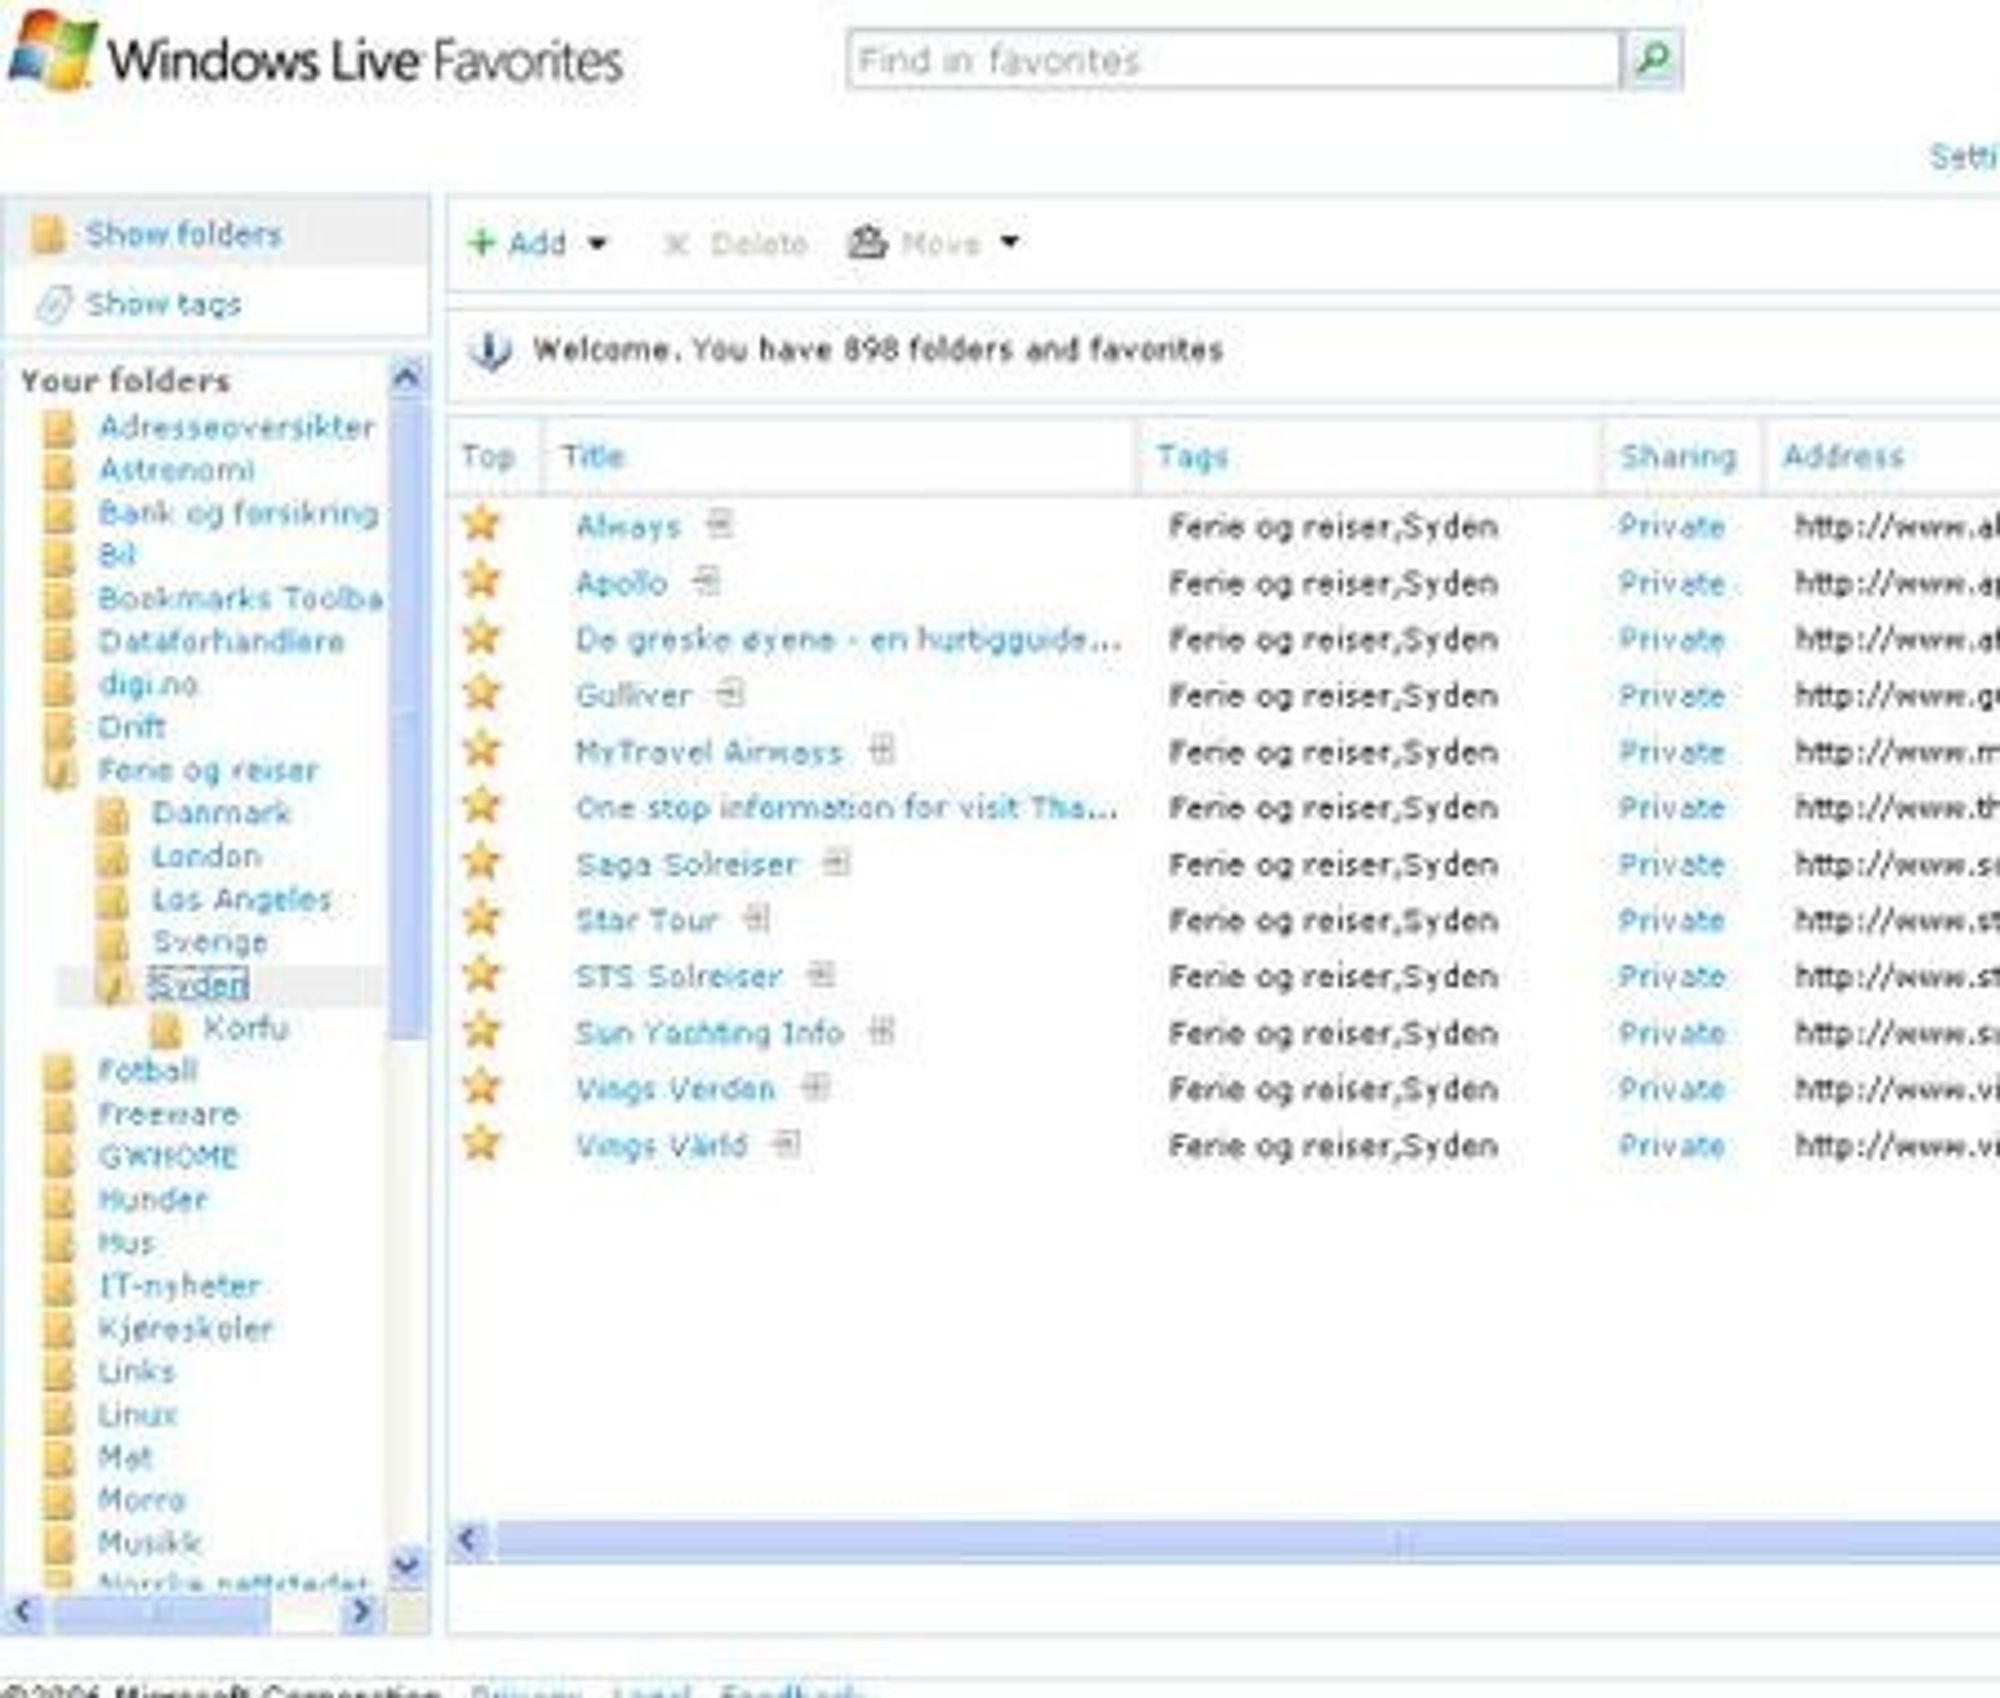
Task: Click the new-window icon next to Always
Action: pos(720,523)
